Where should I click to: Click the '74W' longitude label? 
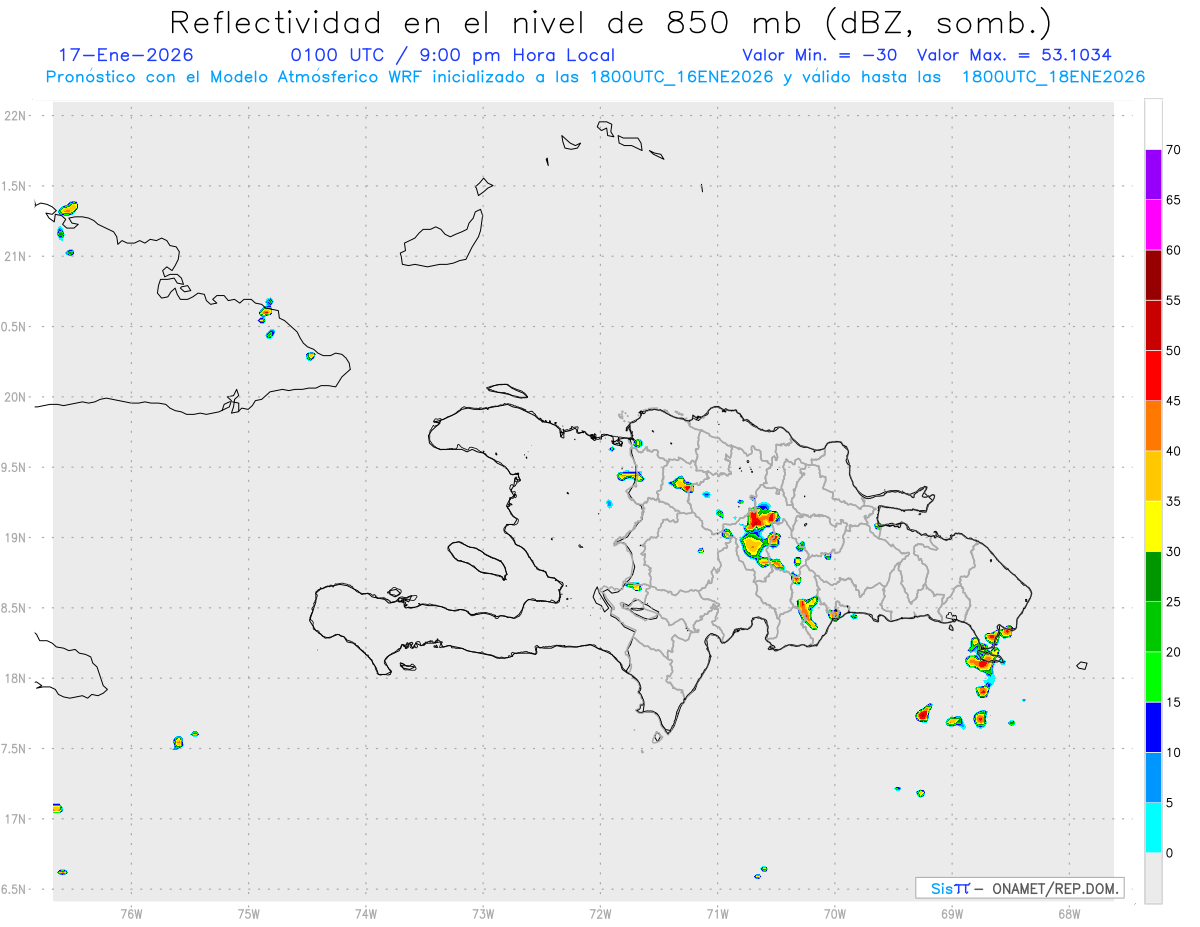tap(366, 914)
